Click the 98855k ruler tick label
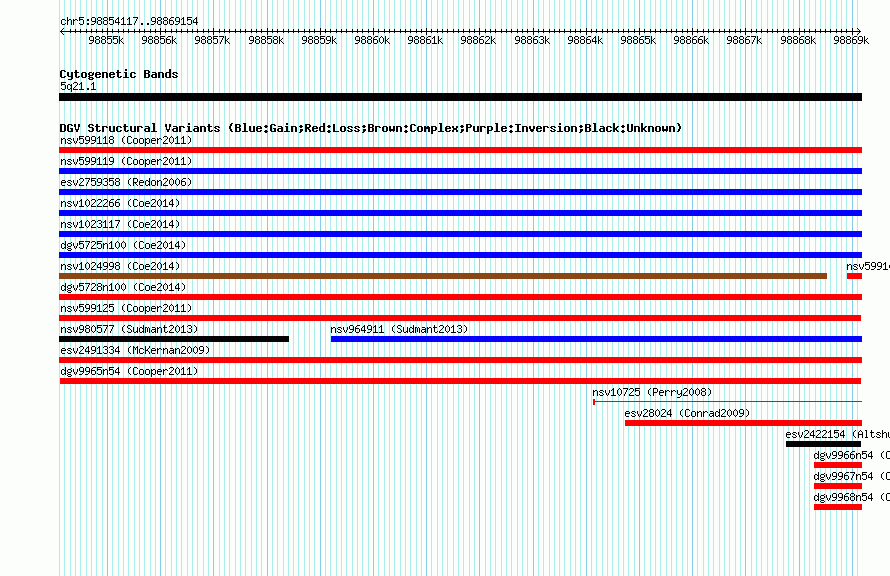This screenshot has height=576, width=890. tap(106, 40)
